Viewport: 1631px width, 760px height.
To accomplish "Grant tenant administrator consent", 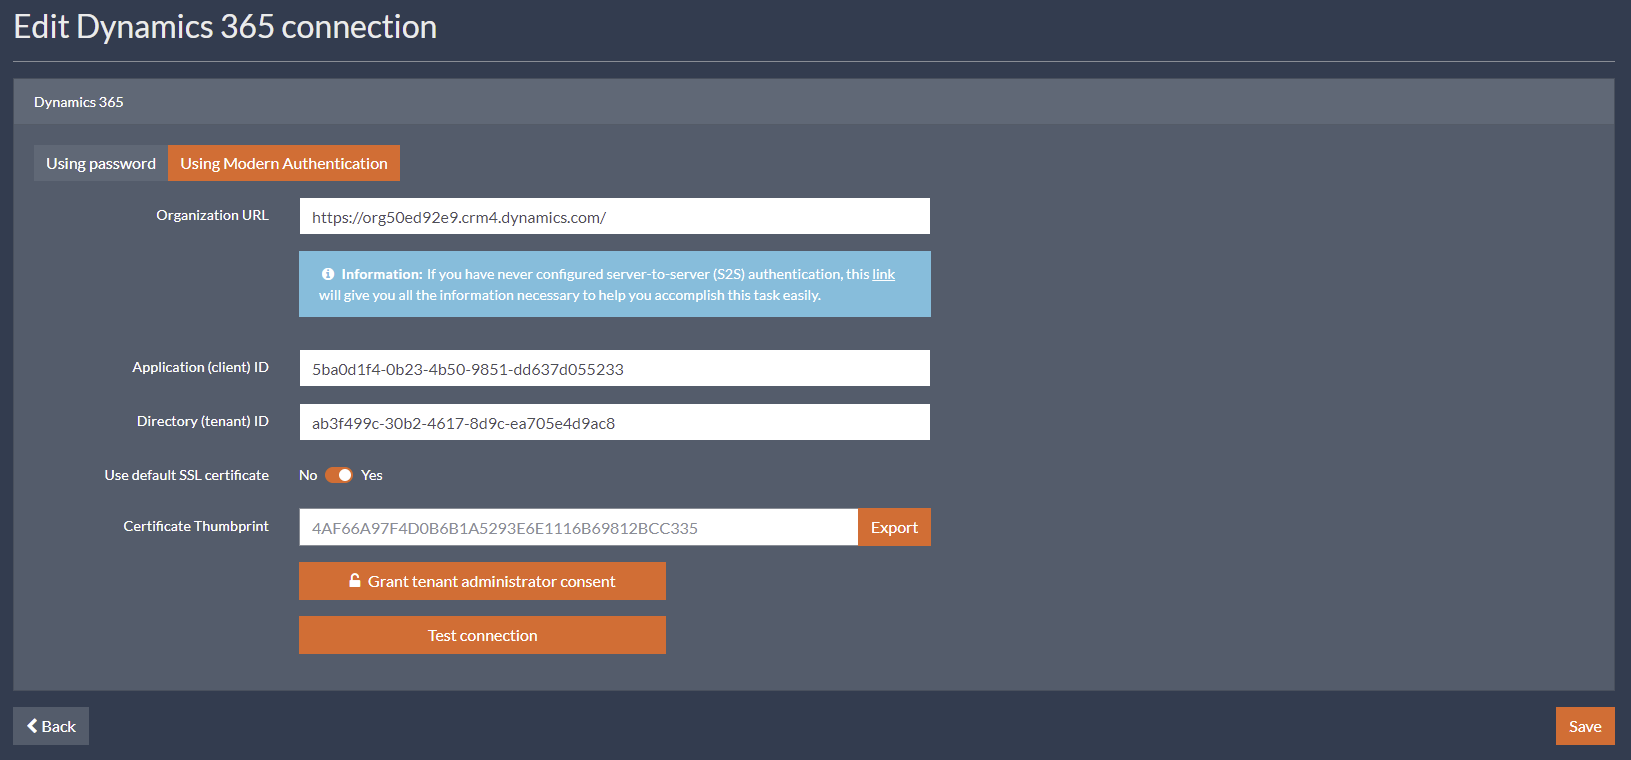I will click(482, 581).
